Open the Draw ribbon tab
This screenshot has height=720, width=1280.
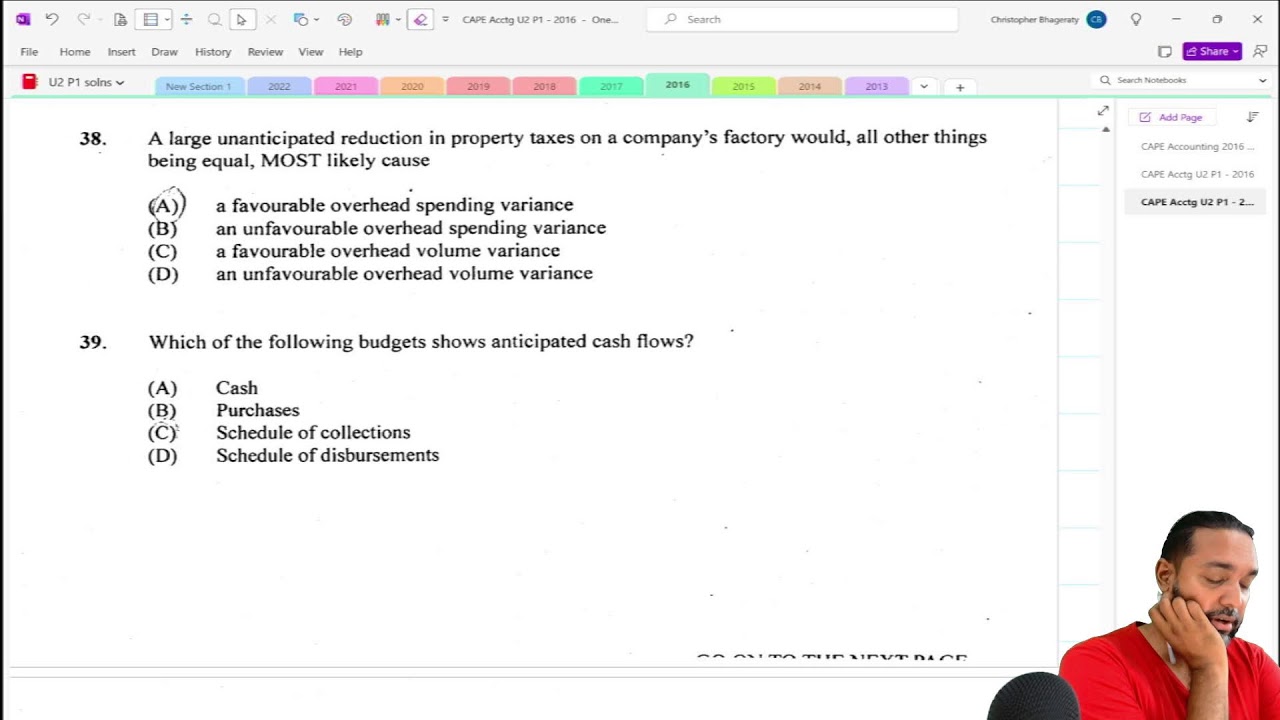(x=164, y=52)
